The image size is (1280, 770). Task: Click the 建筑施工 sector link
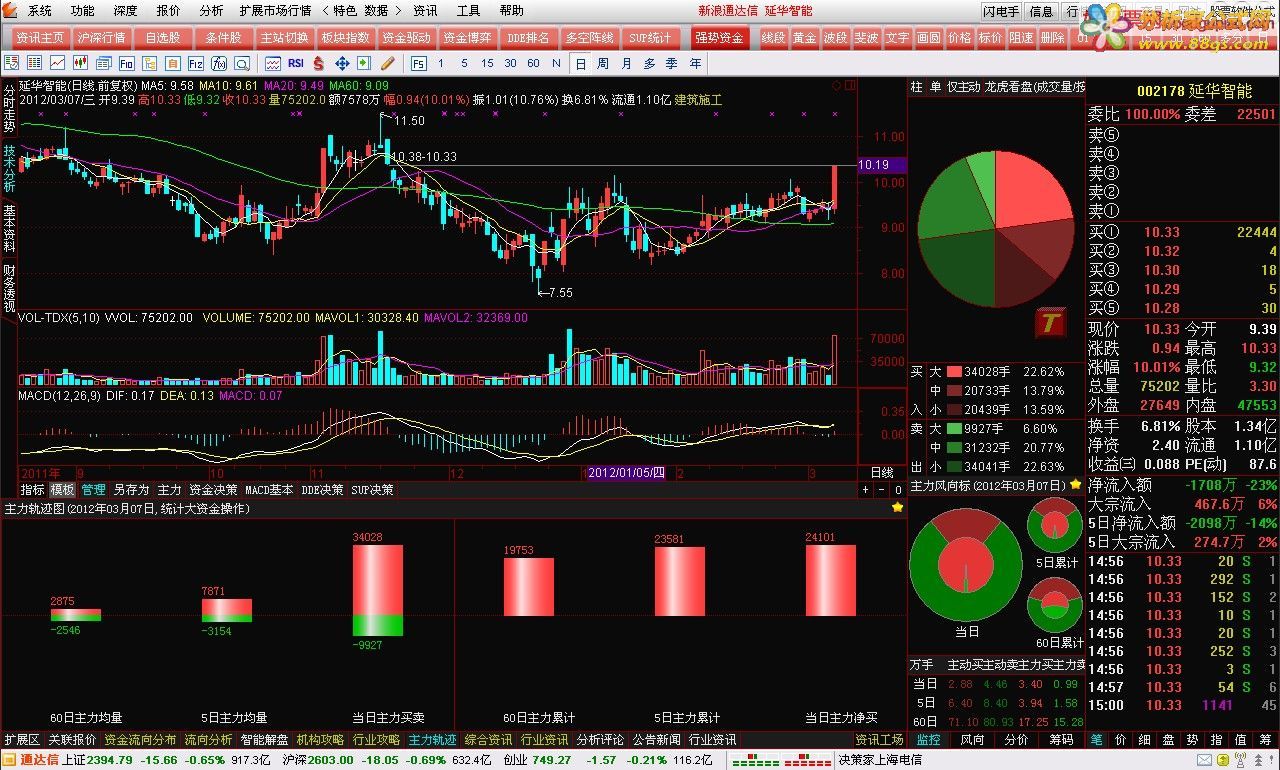pos(699,100)
